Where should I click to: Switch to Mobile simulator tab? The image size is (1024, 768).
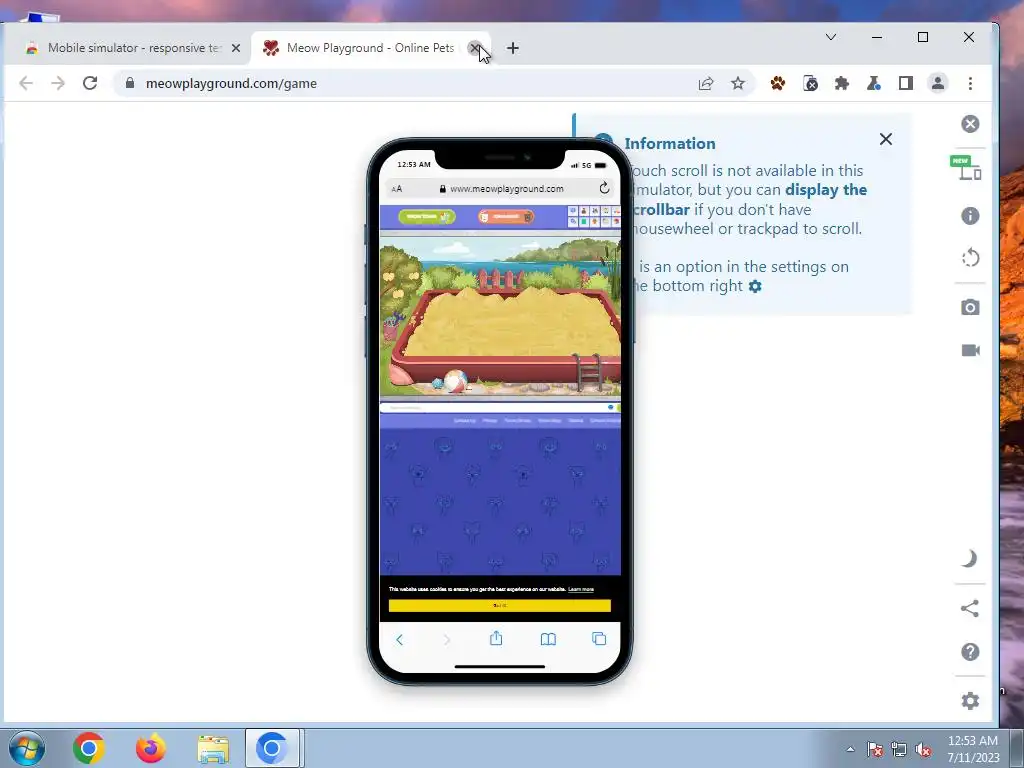tap(124, 48)
